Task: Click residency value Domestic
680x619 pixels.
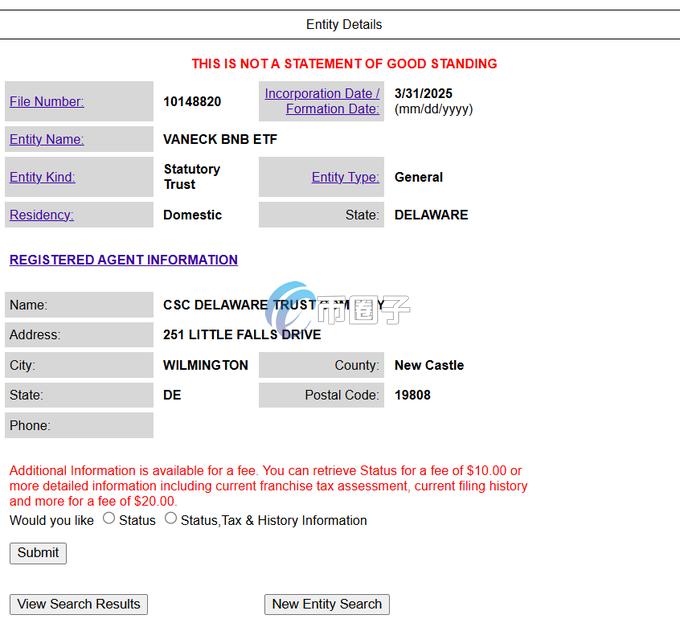Action: point(193,215)
